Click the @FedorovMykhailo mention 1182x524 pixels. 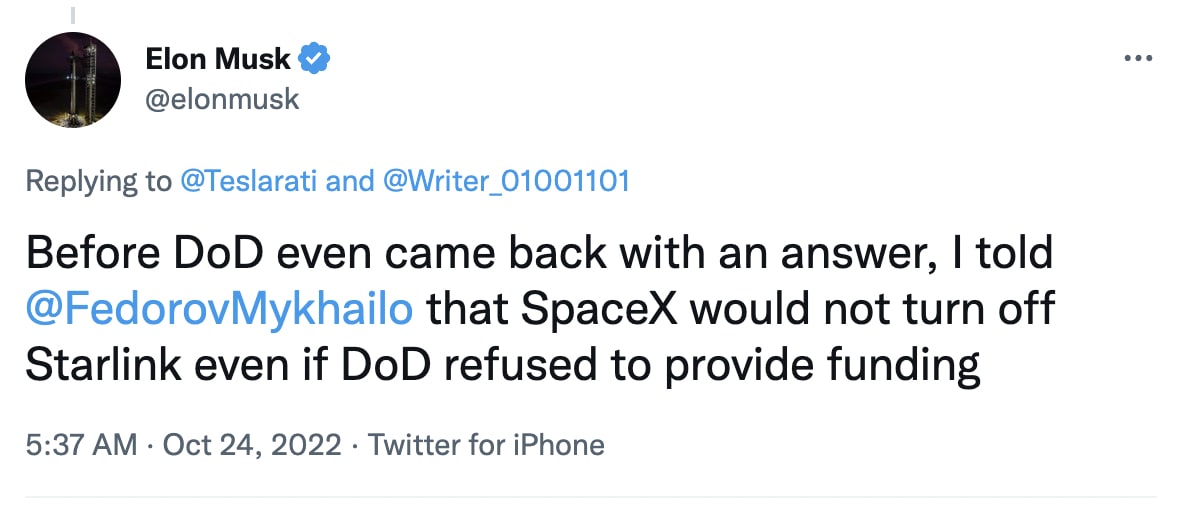click(x=219, y=310)
